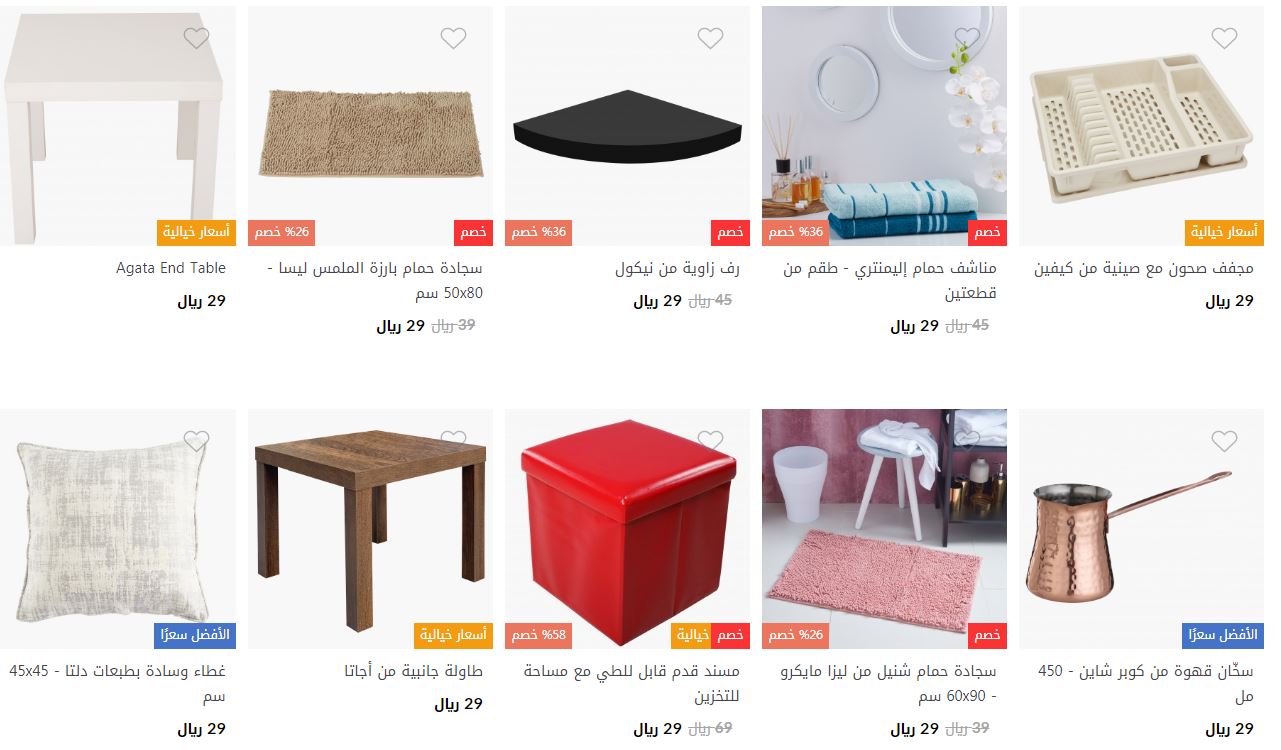
Task: Favorite the Agata End Table with heart icon
Action: pyautogui.click(x=196, y=38)
